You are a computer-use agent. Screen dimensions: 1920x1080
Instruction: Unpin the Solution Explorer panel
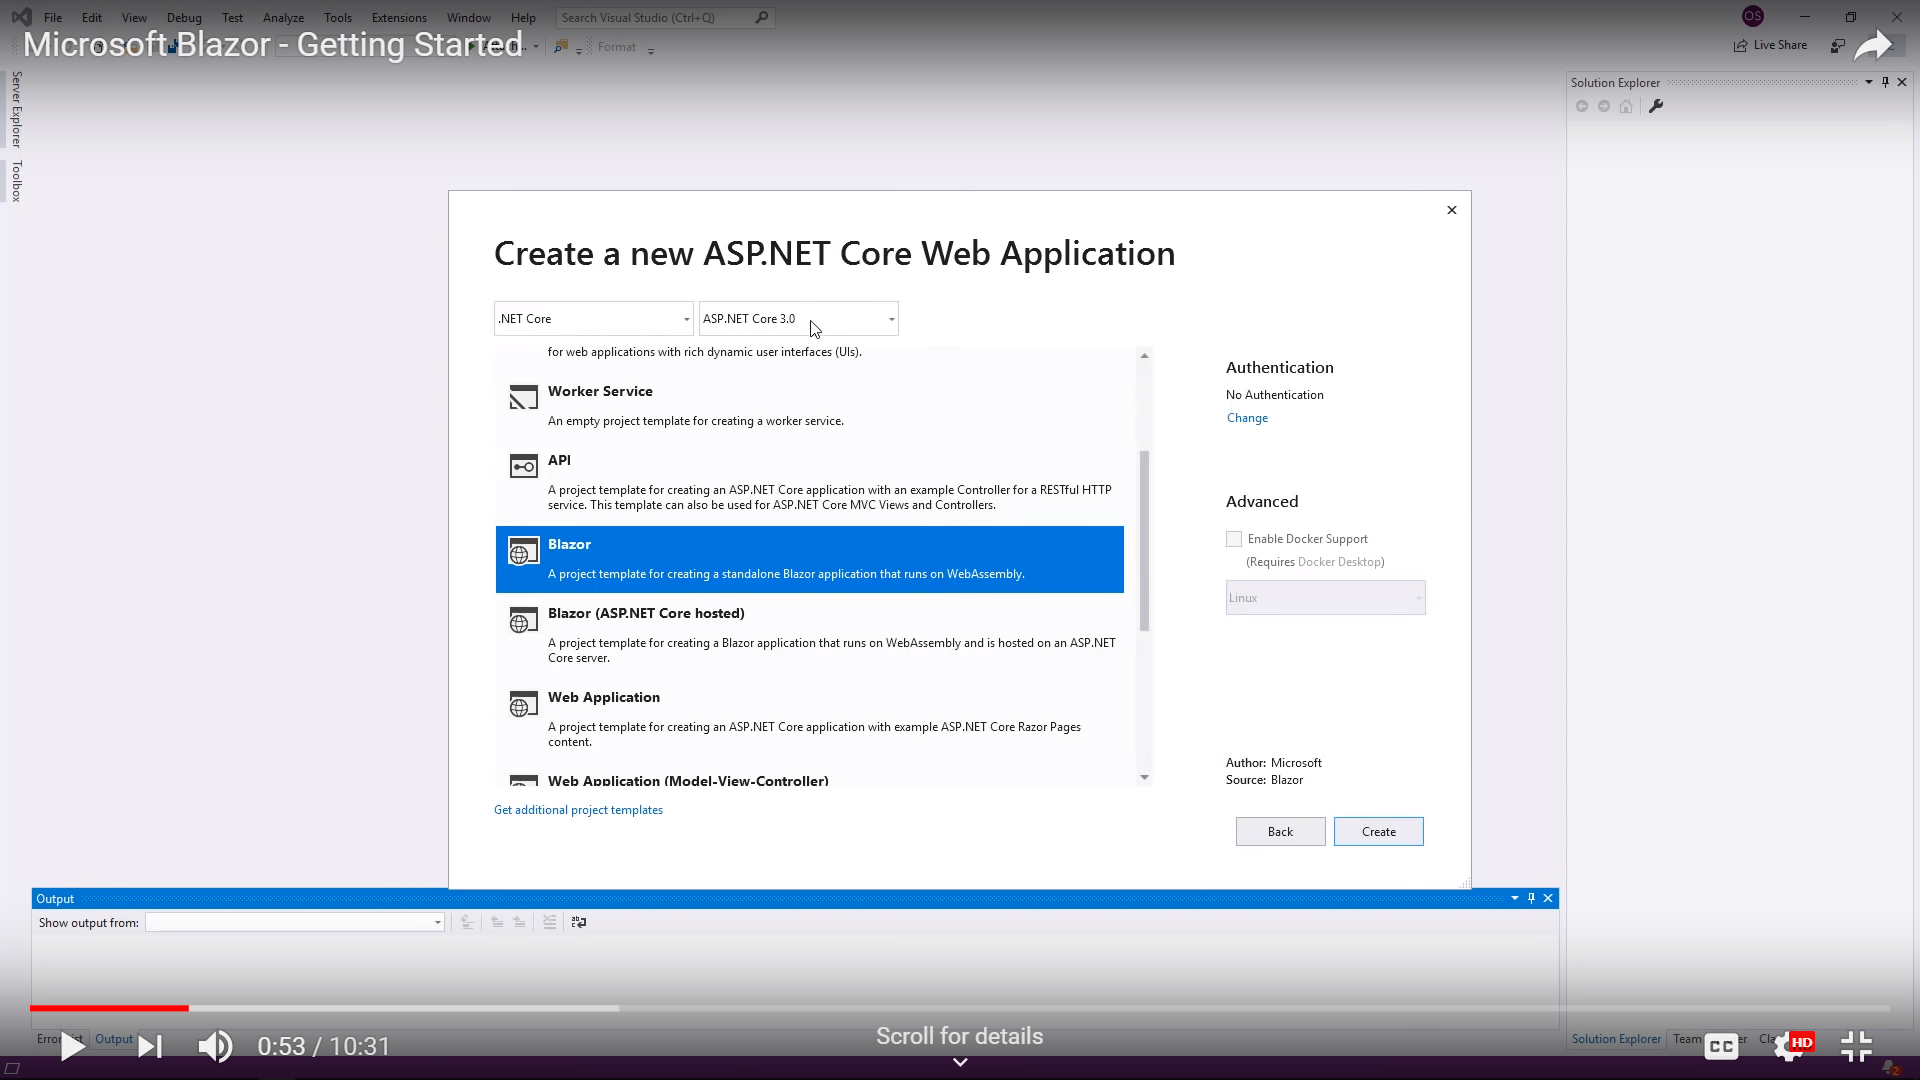pyautogui.click(x=1884, y=82)
